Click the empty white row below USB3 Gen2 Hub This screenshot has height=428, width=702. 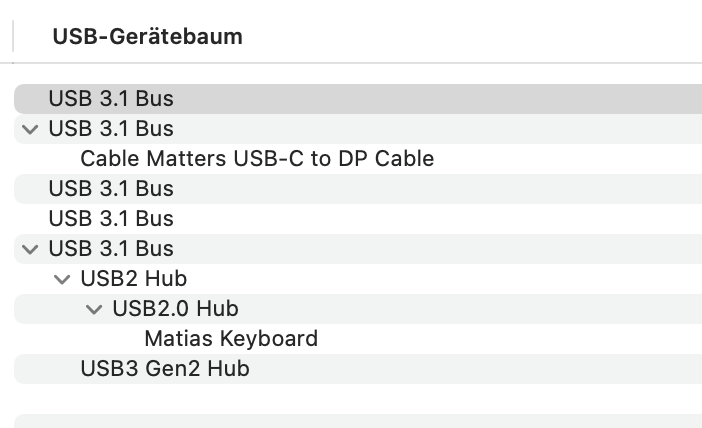tap(350, 398)
